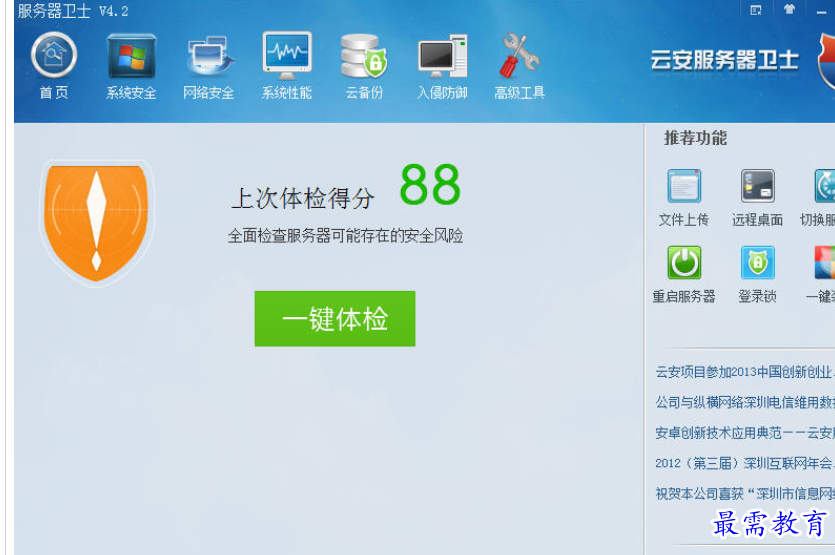Click the title bar feedback icon
The image size is (835, 555).
(x=756, y=10)
